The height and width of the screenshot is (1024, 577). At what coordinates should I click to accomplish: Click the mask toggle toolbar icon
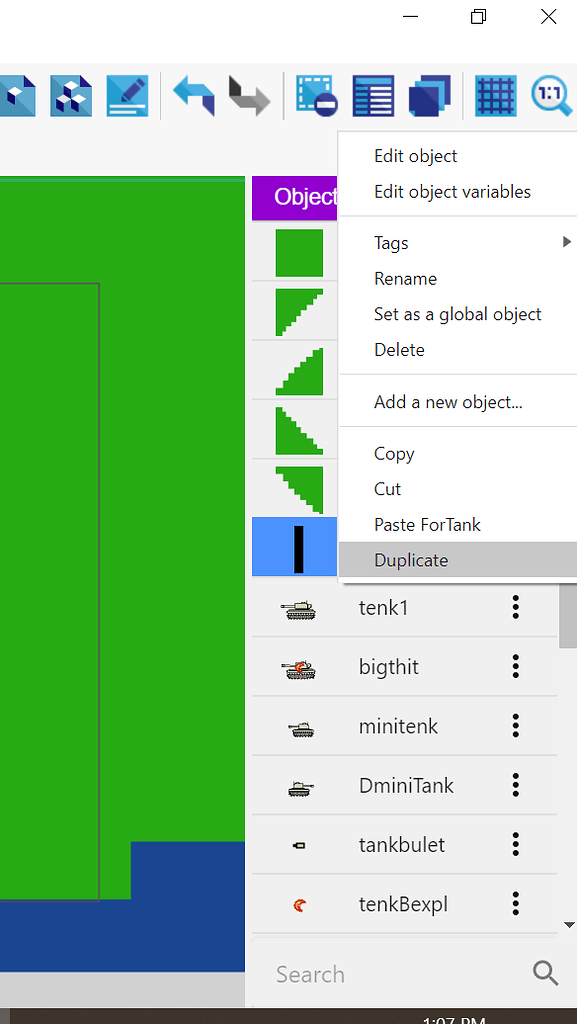[x=317, y=96]
